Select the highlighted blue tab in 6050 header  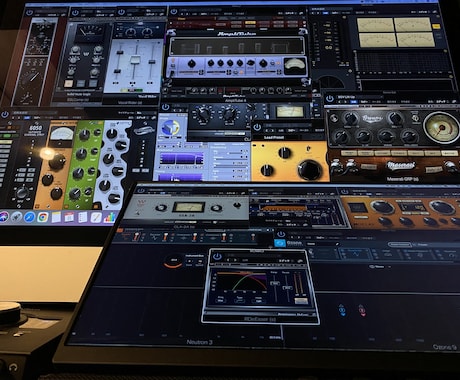[27, 118]
